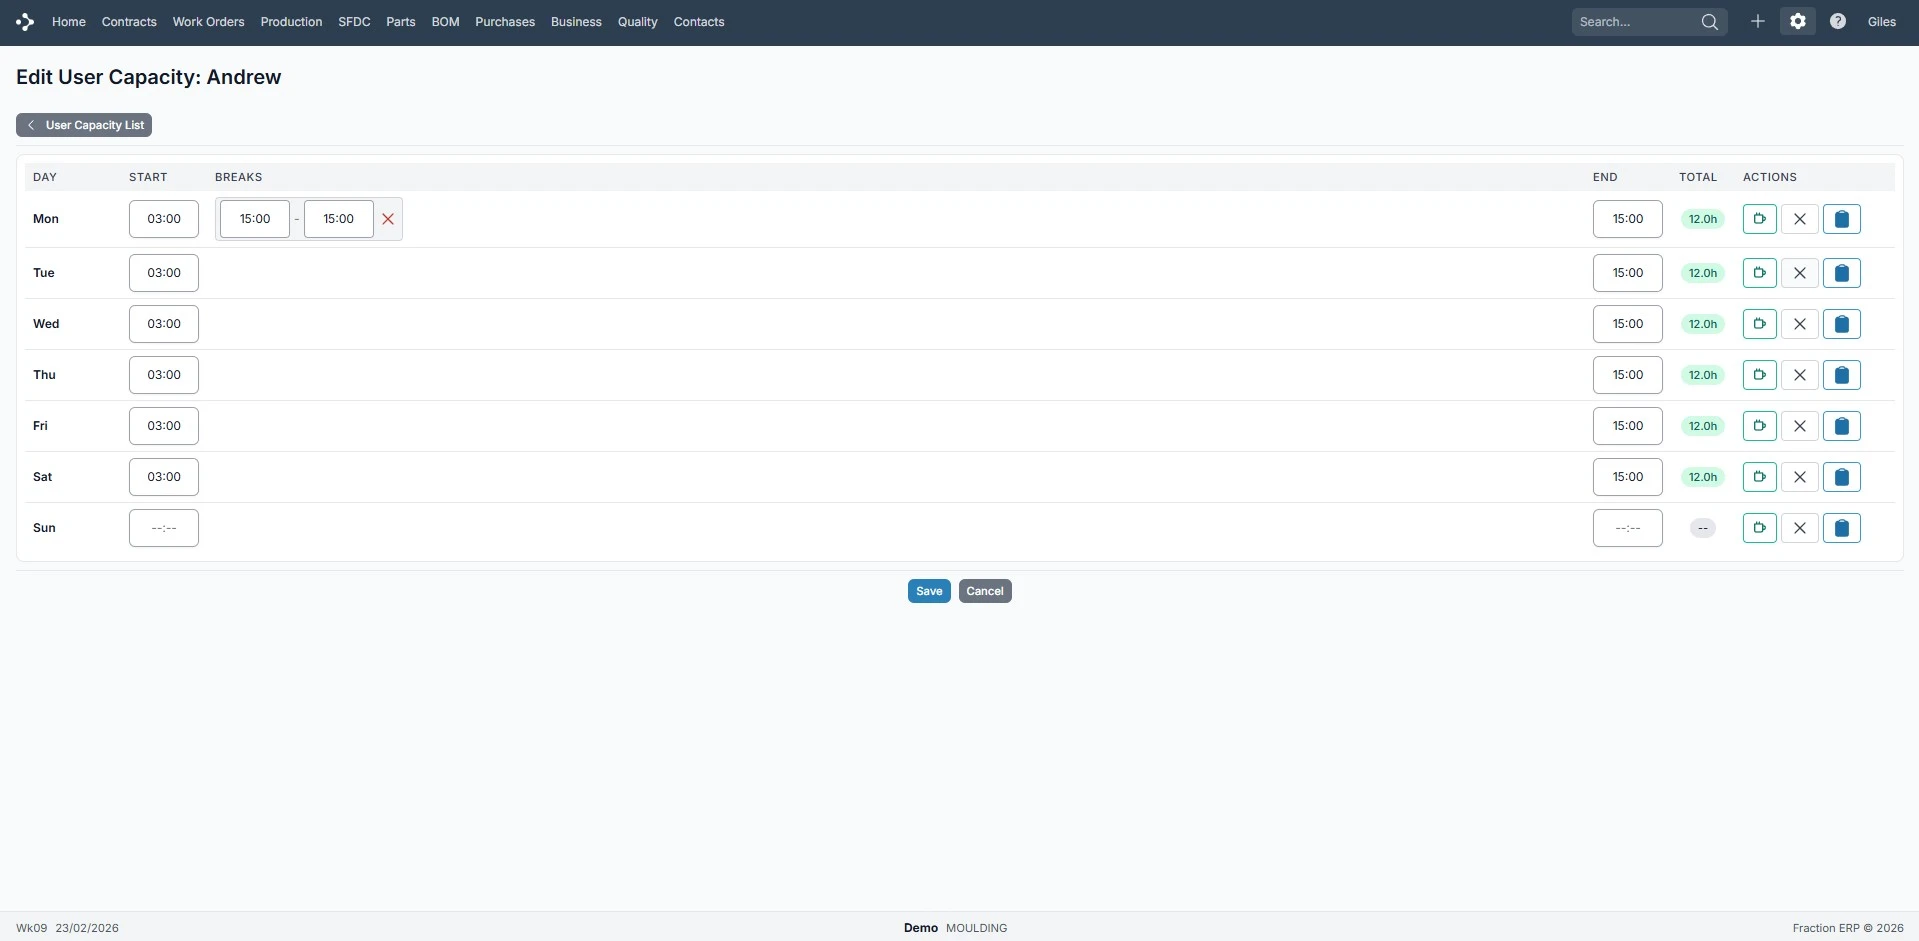
Task: Go back to the User Capacity List
Action: (84, 124)
